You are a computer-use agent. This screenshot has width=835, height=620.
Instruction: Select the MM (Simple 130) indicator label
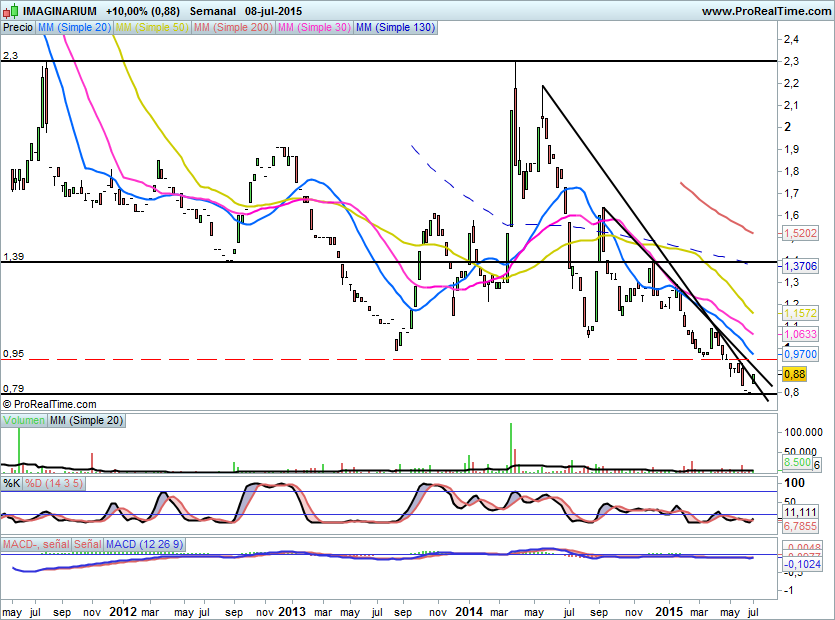coord(396,27)
